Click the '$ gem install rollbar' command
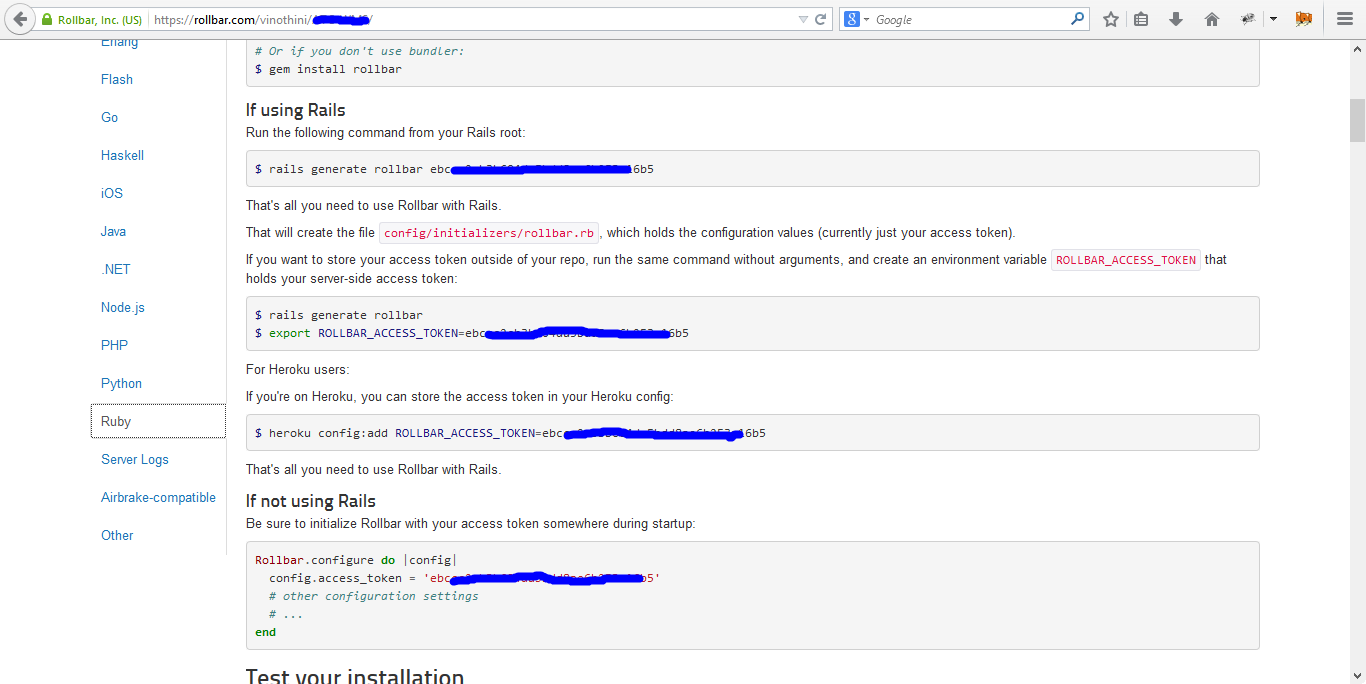Image resolution: width=1366 pixels, height=684 pixels. (328, 69)
